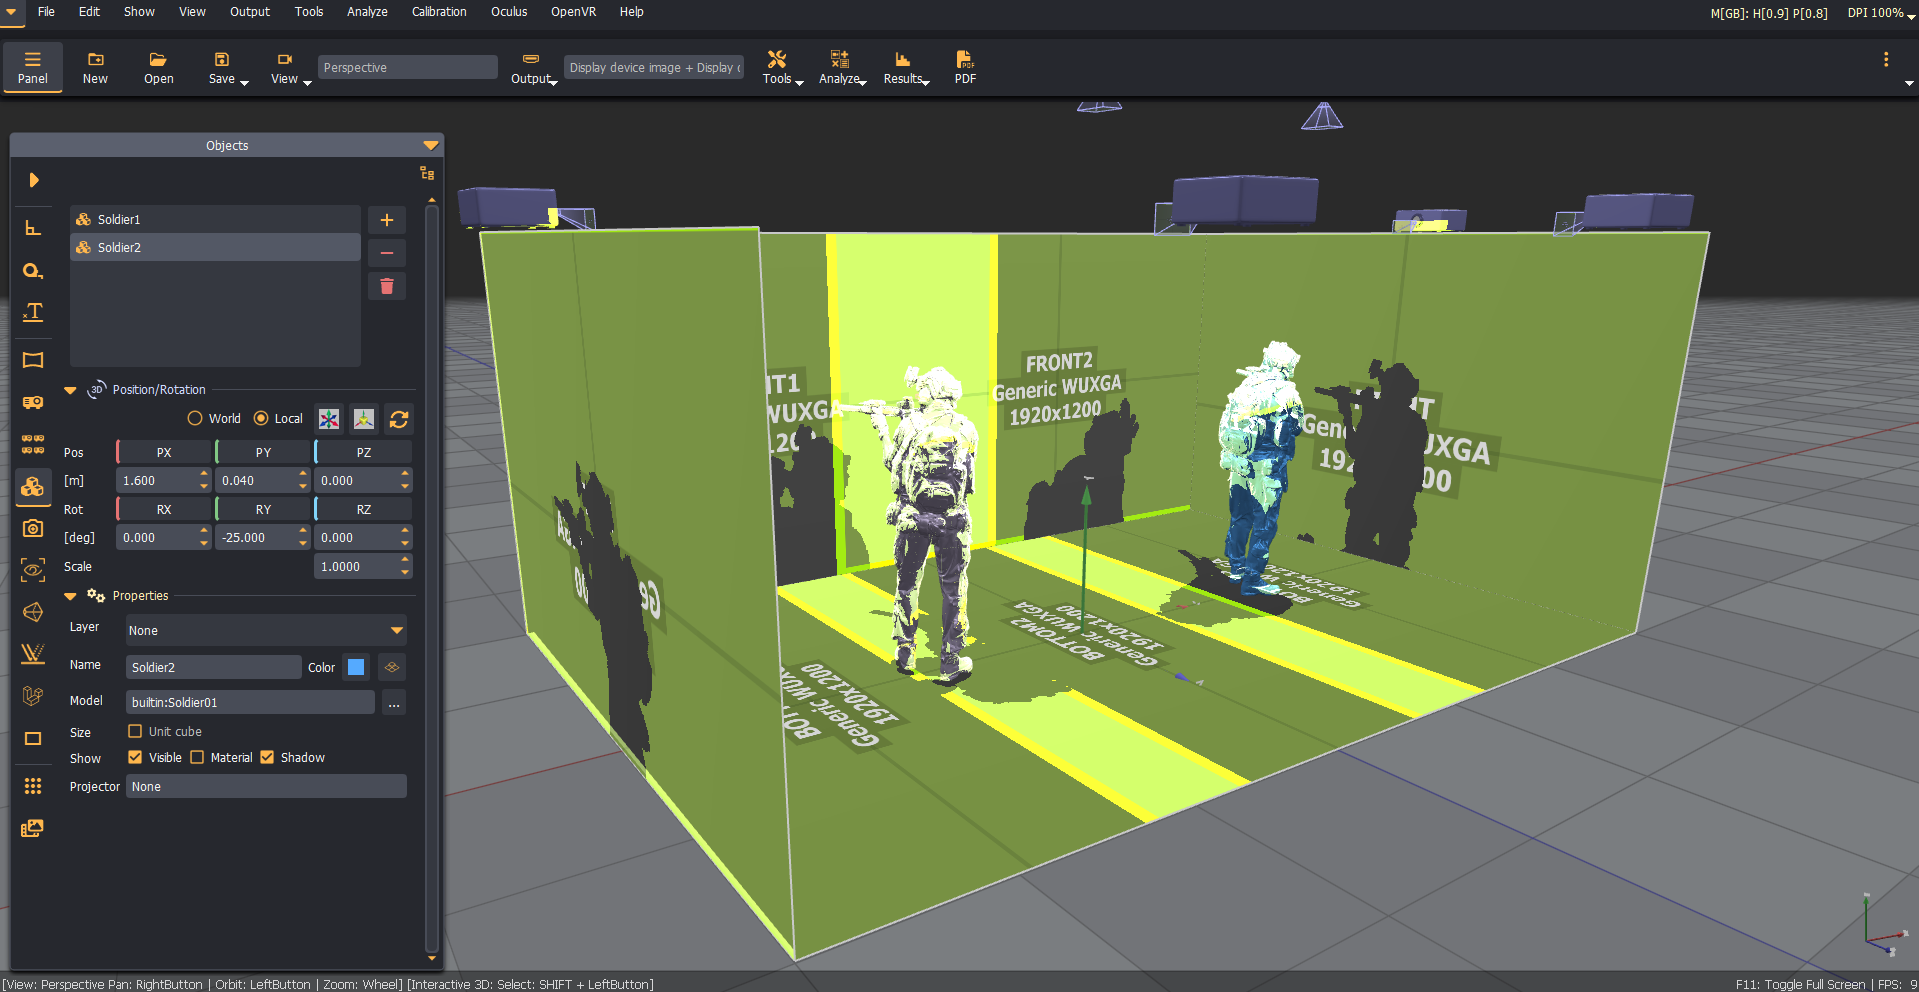Toggle the Shadow checkbox
The height and width of the screenshot is (992, 1919).
(x=267, y=757)
